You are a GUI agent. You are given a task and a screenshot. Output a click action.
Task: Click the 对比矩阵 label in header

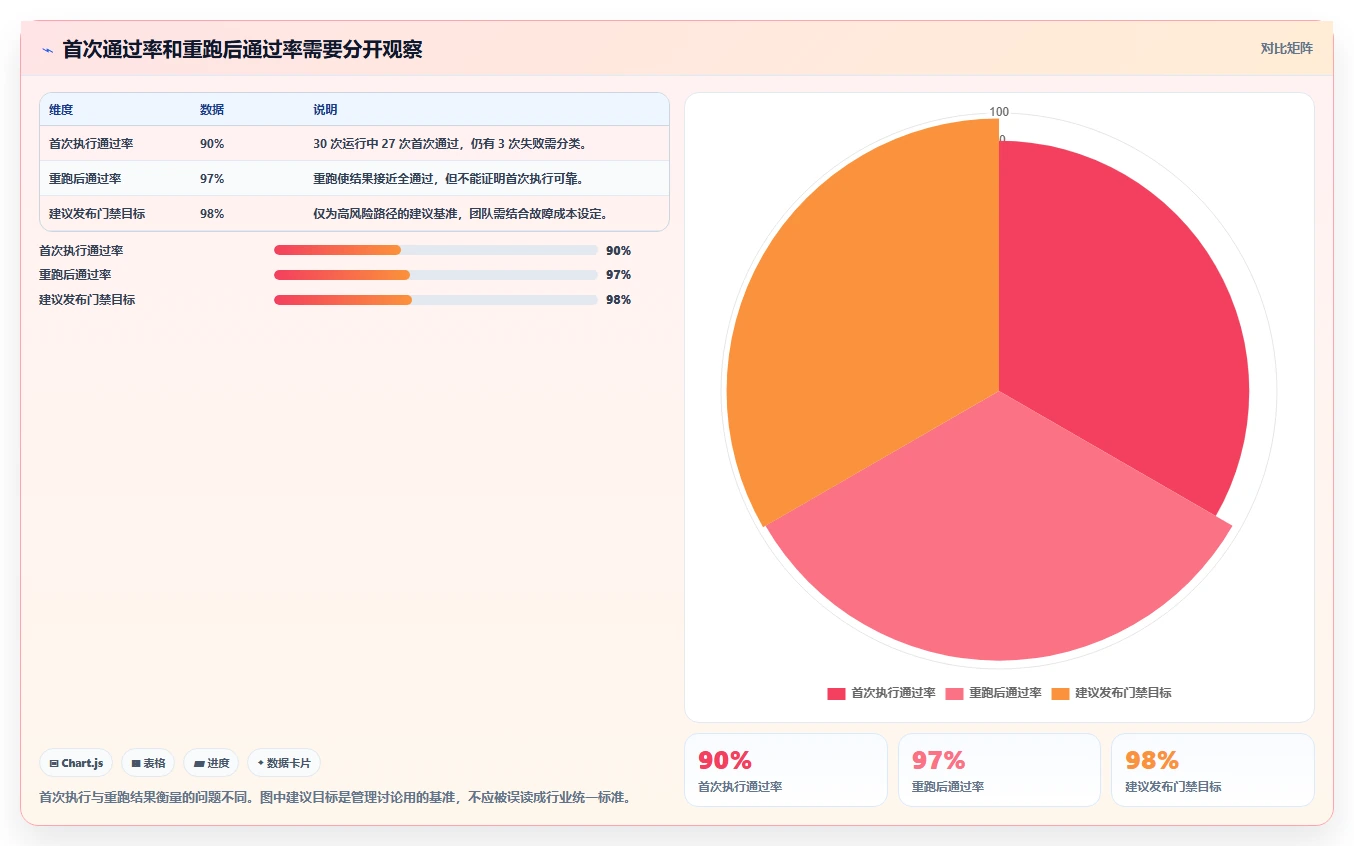tap(1286, 48)
